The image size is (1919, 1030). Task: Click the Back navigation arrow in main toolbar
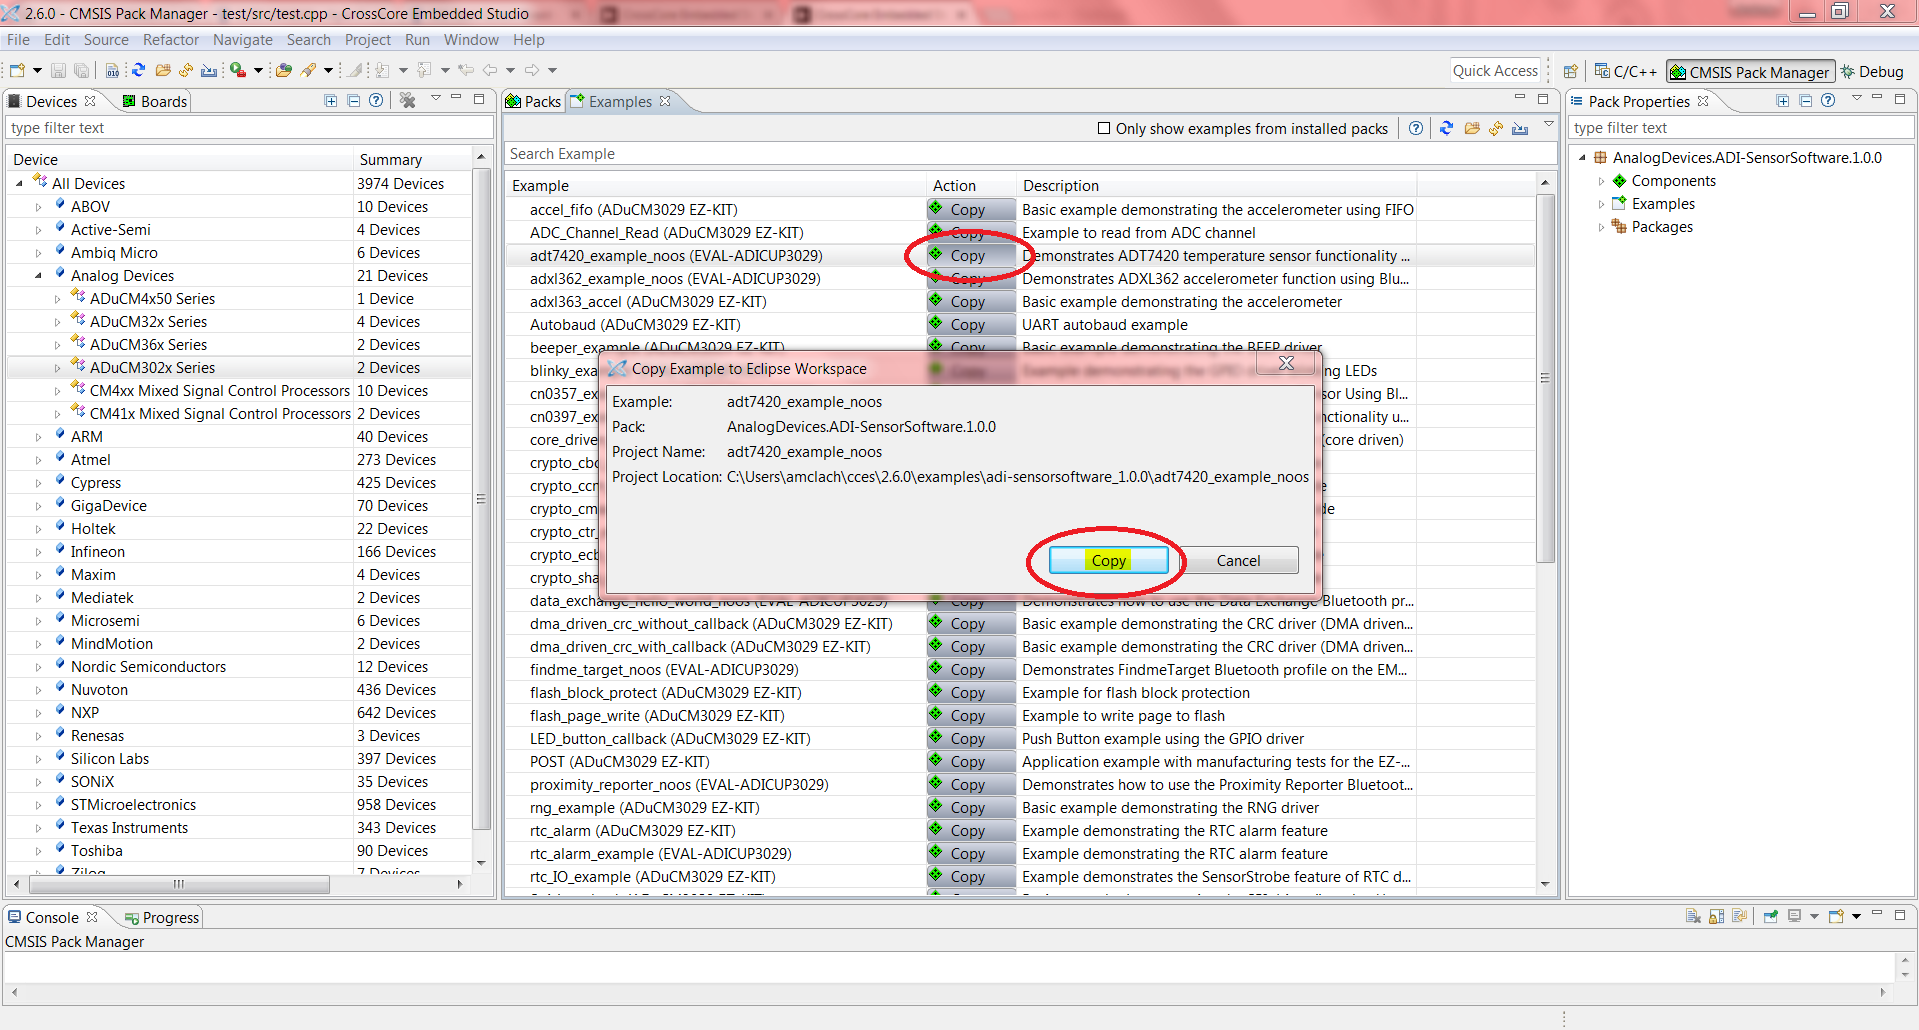point(489,70)
